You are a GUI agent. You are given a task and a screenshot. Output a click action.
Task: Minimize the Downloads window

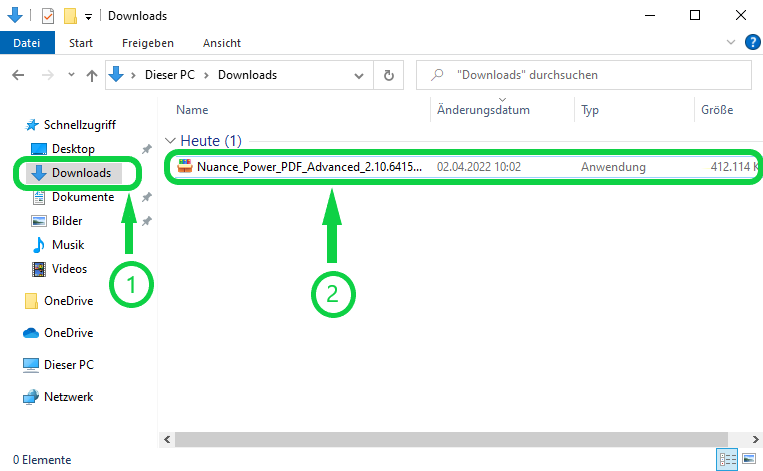tap(650, 16)
